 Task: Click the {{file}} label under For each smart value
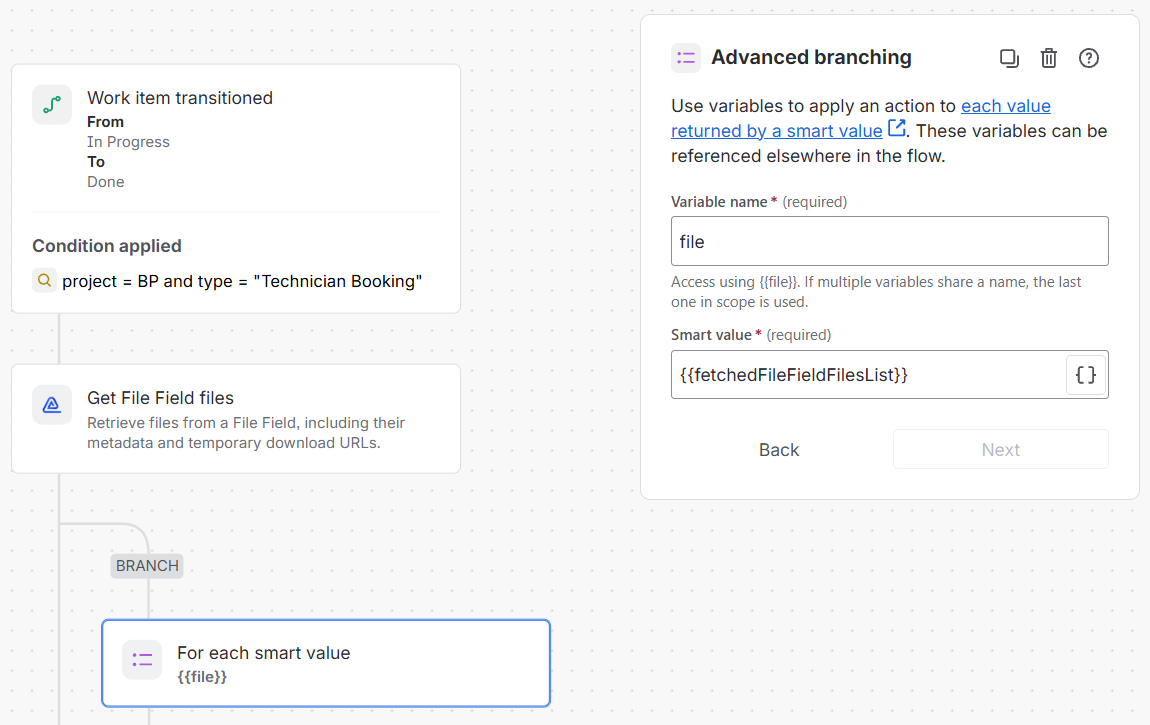[202, 677]
